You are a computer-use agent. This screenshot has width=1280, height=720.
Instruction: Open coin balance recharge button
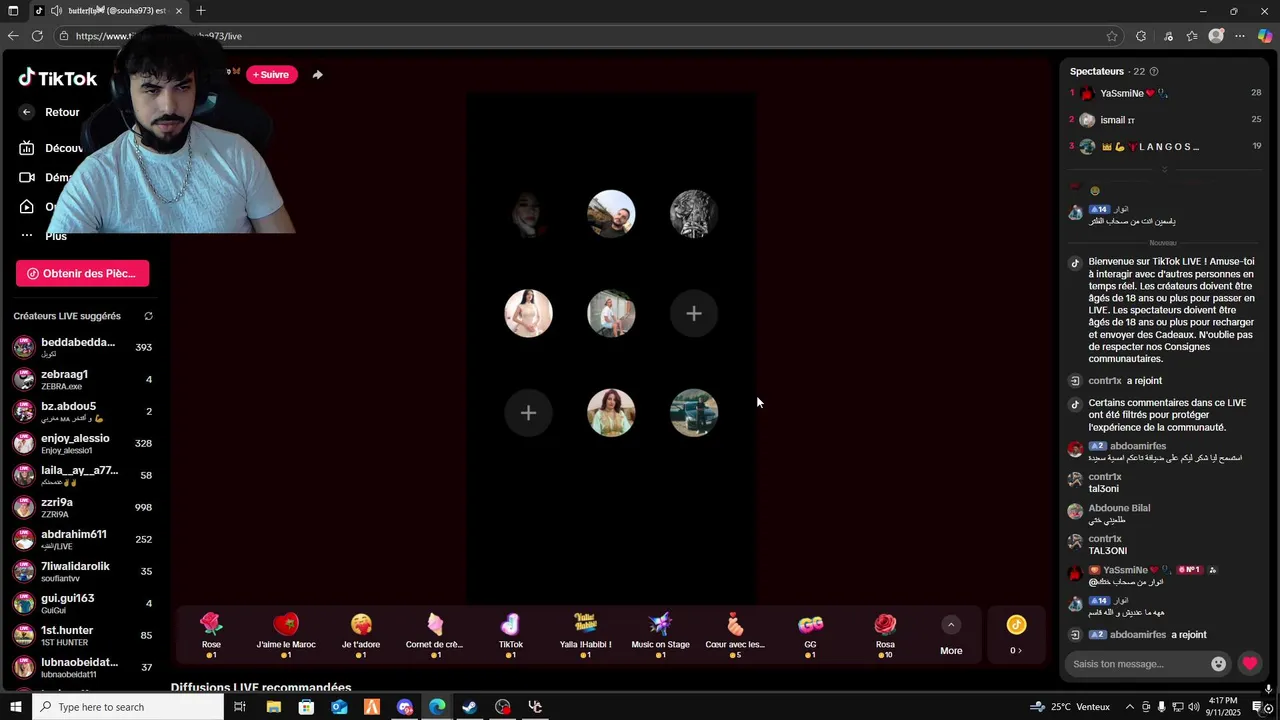(1016, 635)
